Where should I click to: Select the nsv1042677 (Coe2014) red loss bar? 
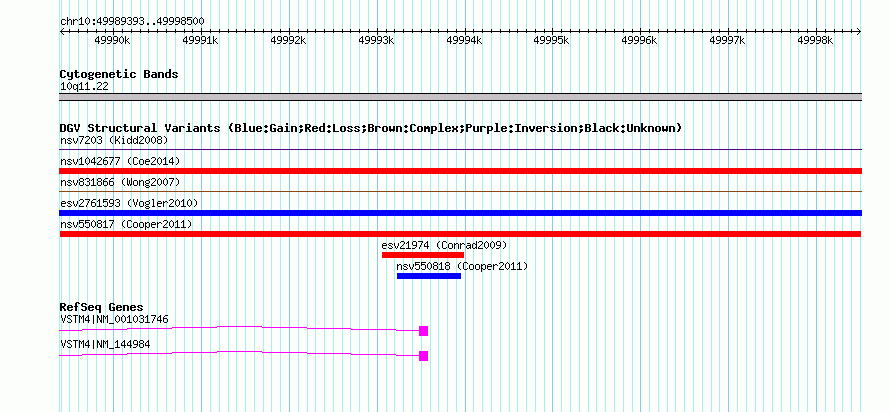tap(460, 171)
